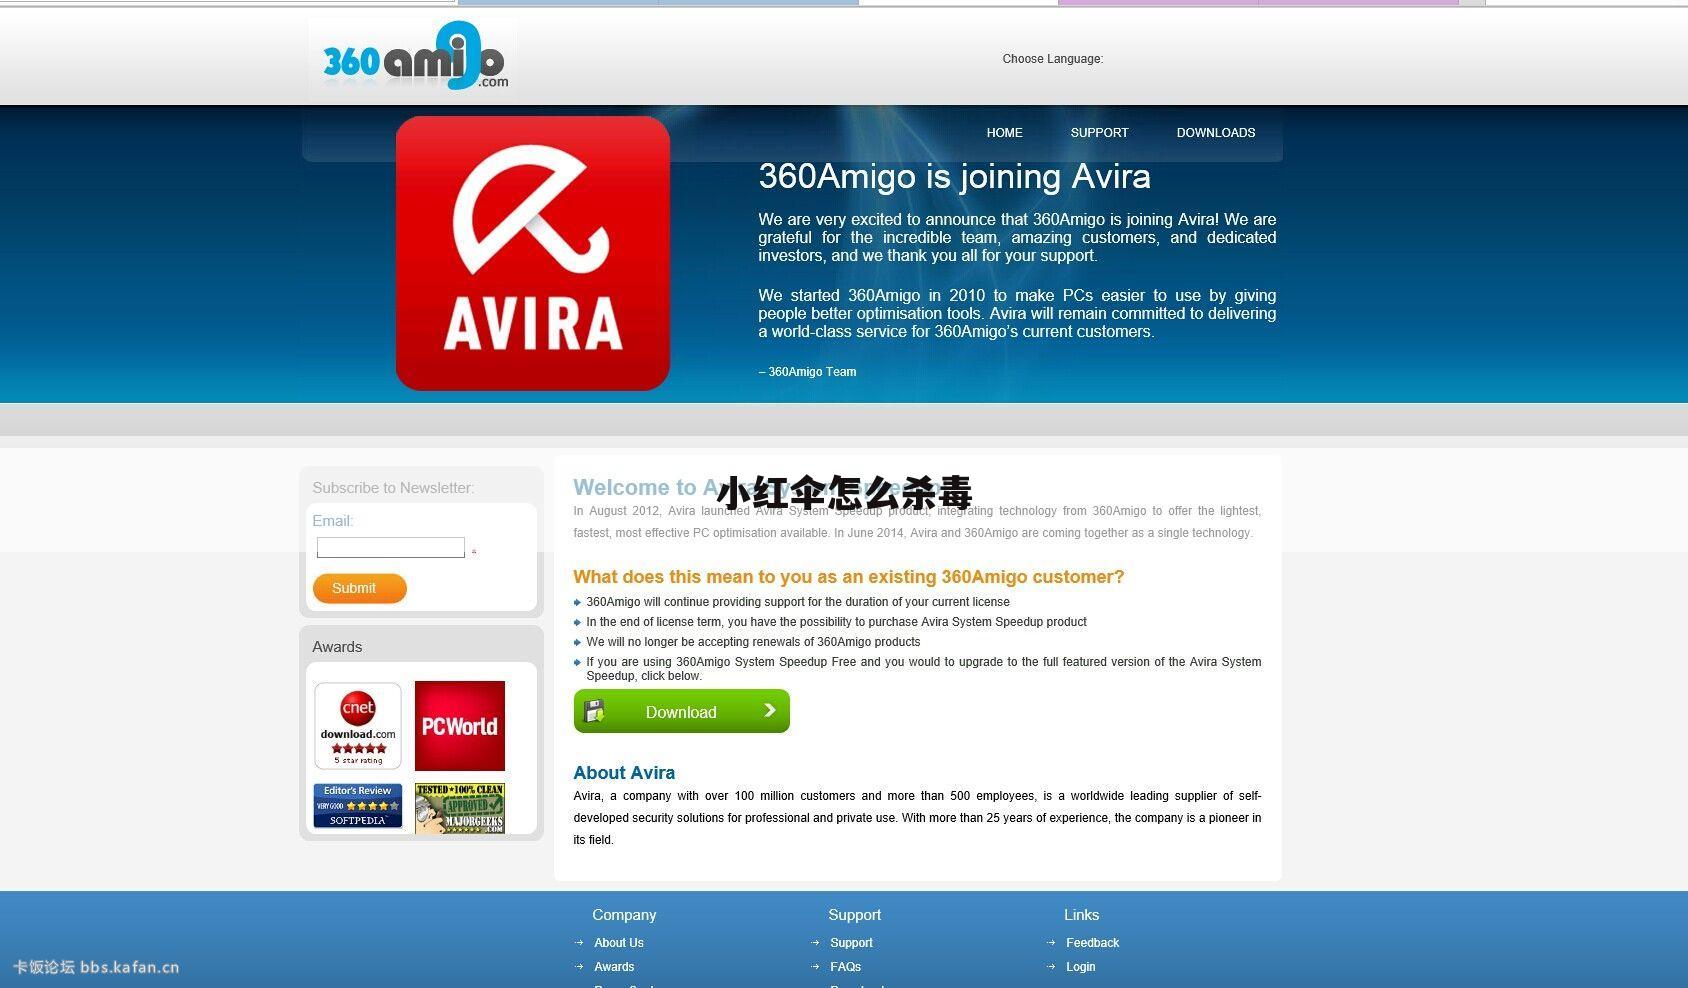Click the arrow bullet beside About Us
This screenshot has height=988, width=1688.
(x=579, y=943)
